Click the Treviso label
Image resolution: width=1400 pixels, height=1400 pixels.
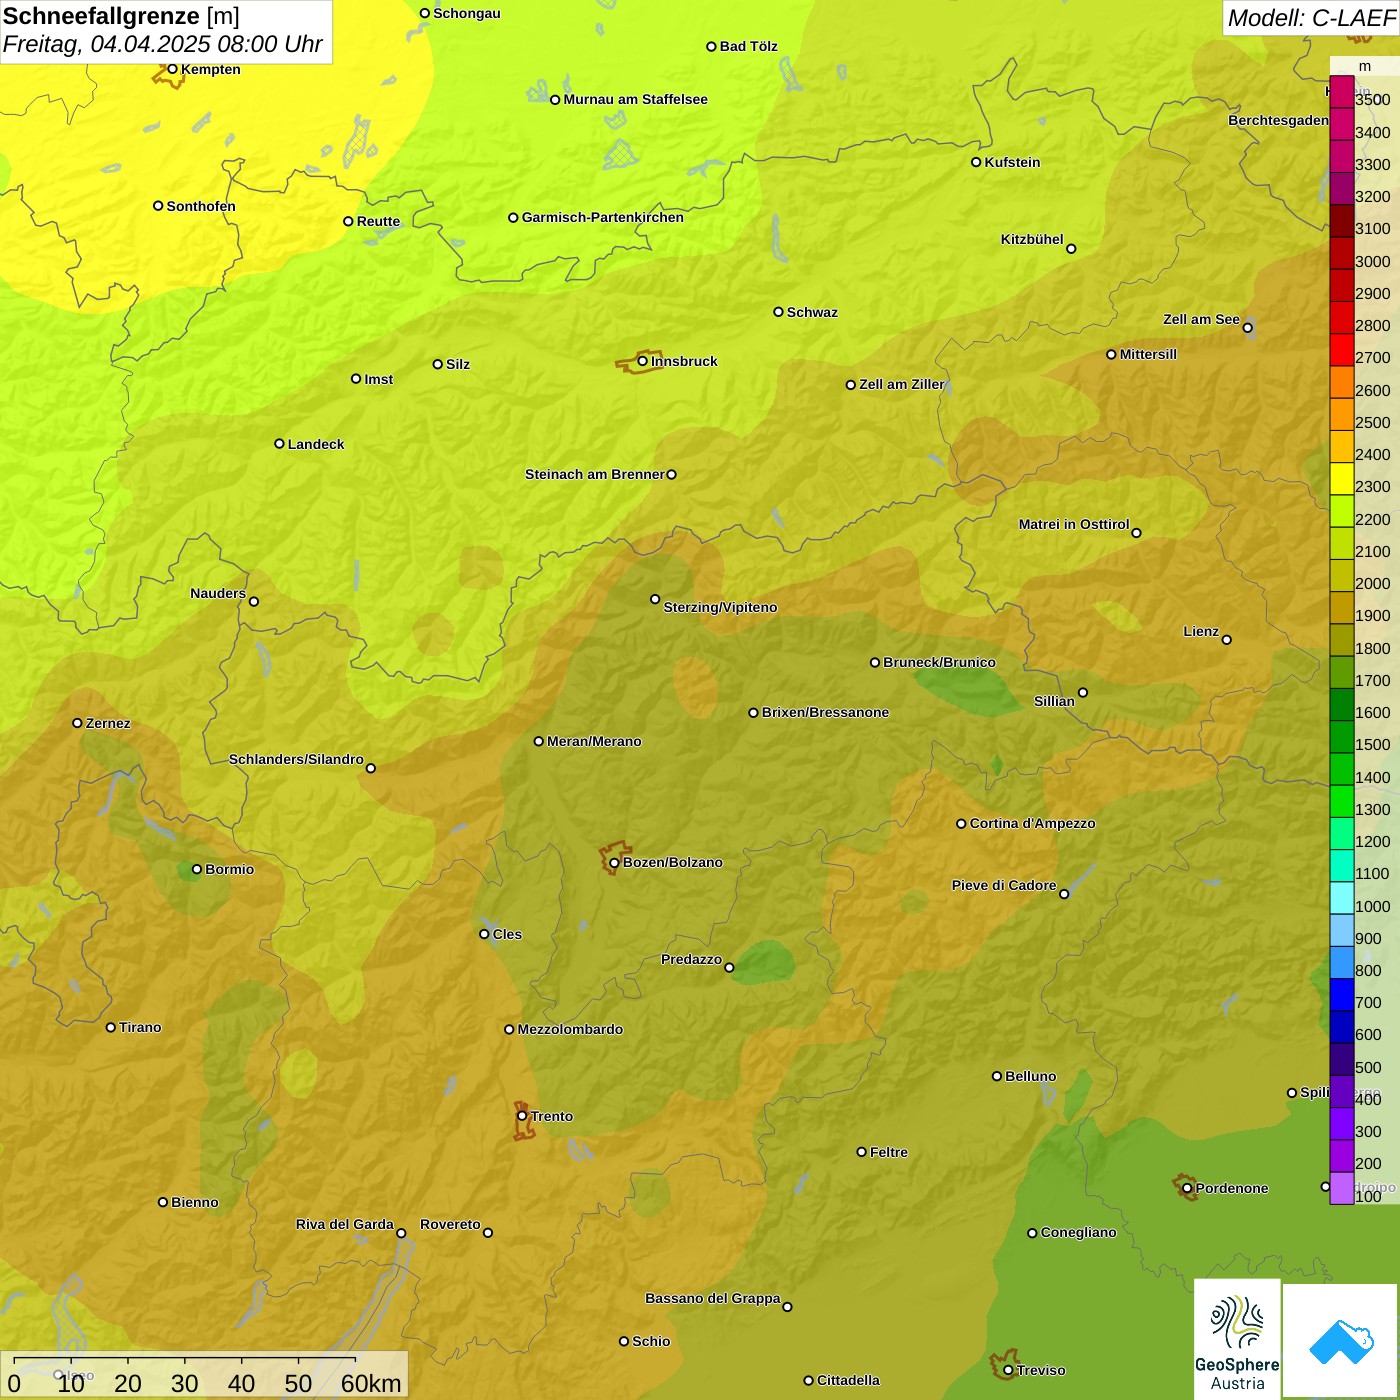(1041, 1370)
